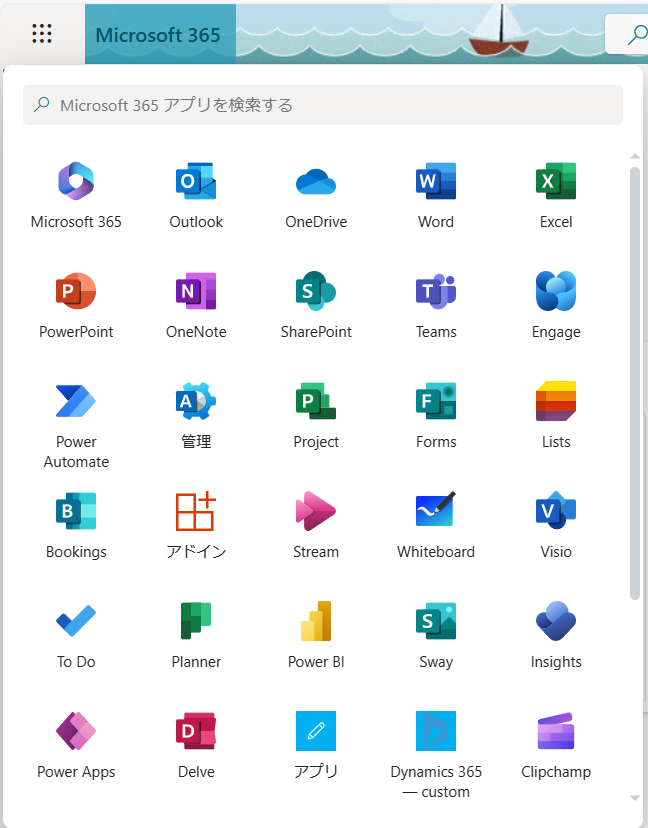Launch PowerPoint app
This screenshot has height=828, width=648.
tap(76, 291)
